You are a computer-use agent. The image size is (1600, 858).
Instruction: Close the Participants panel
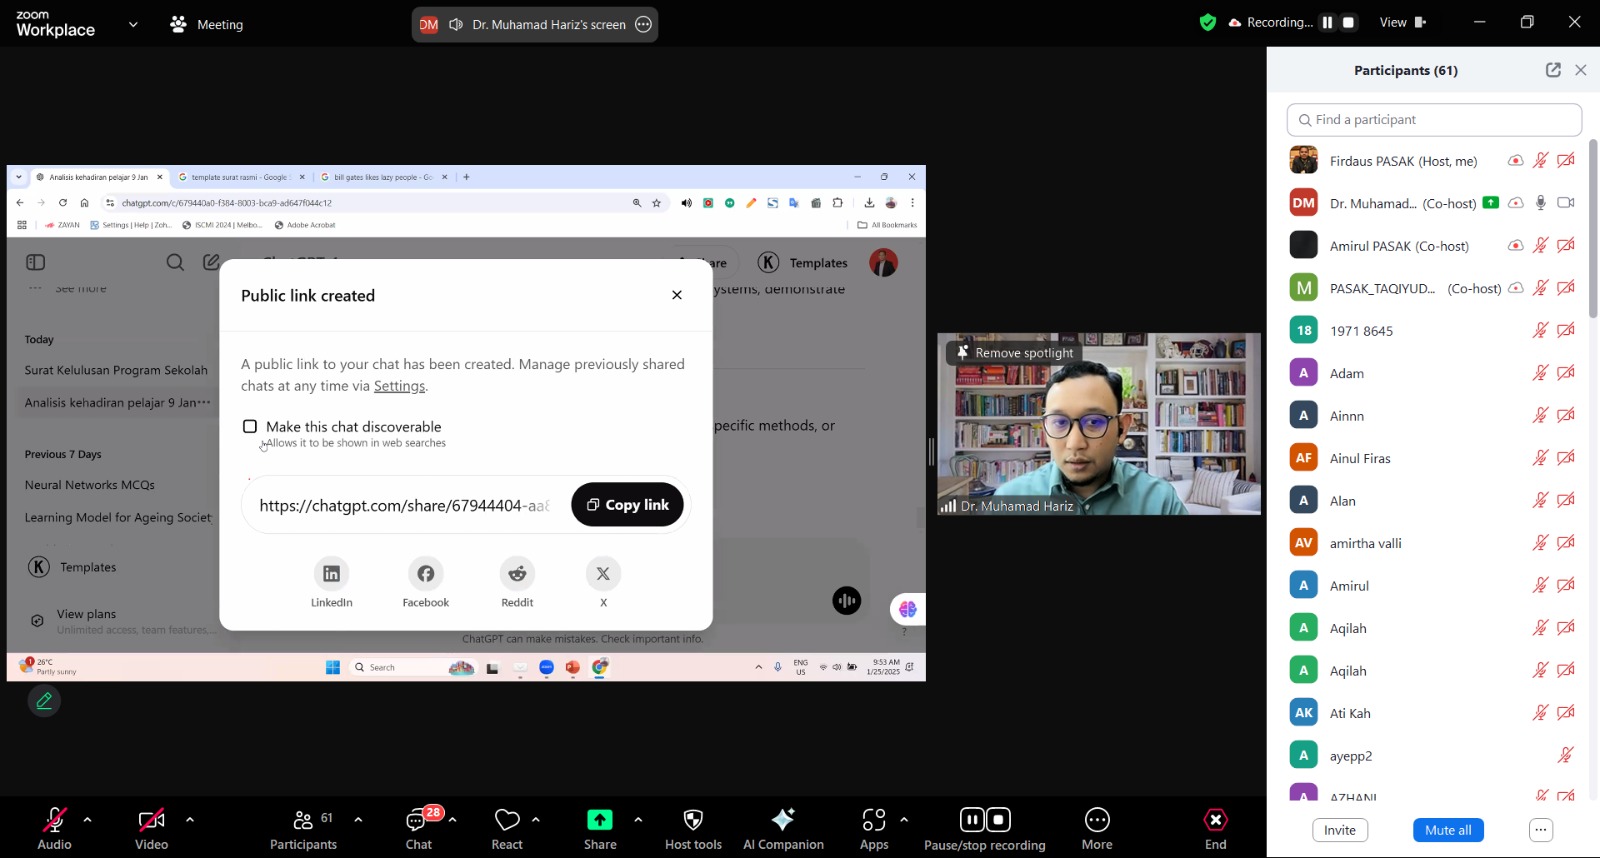point(1581,70)
